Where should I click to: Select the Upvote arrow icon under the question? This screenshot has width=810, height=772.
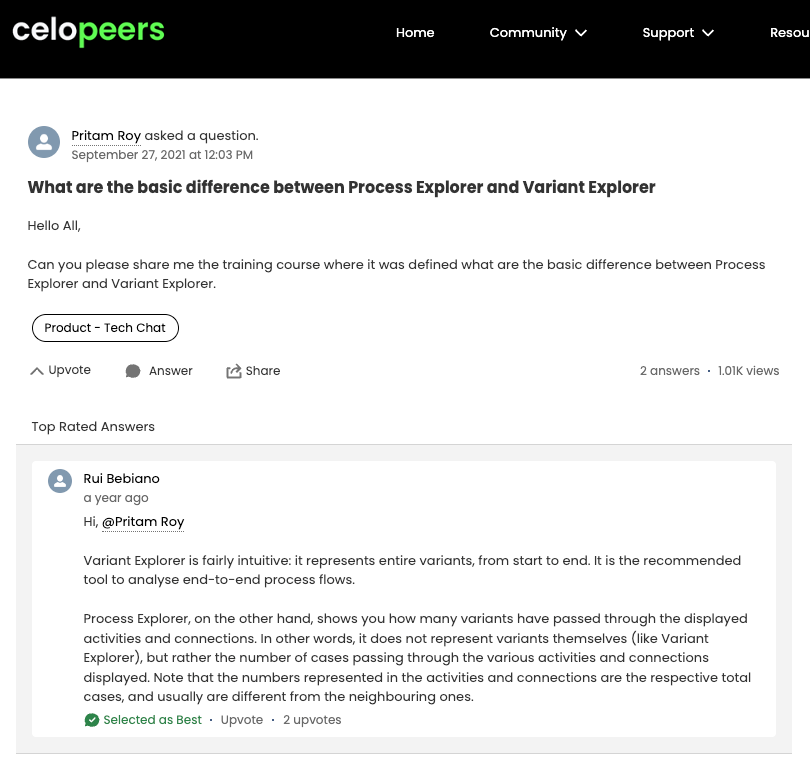click(37, 370)
